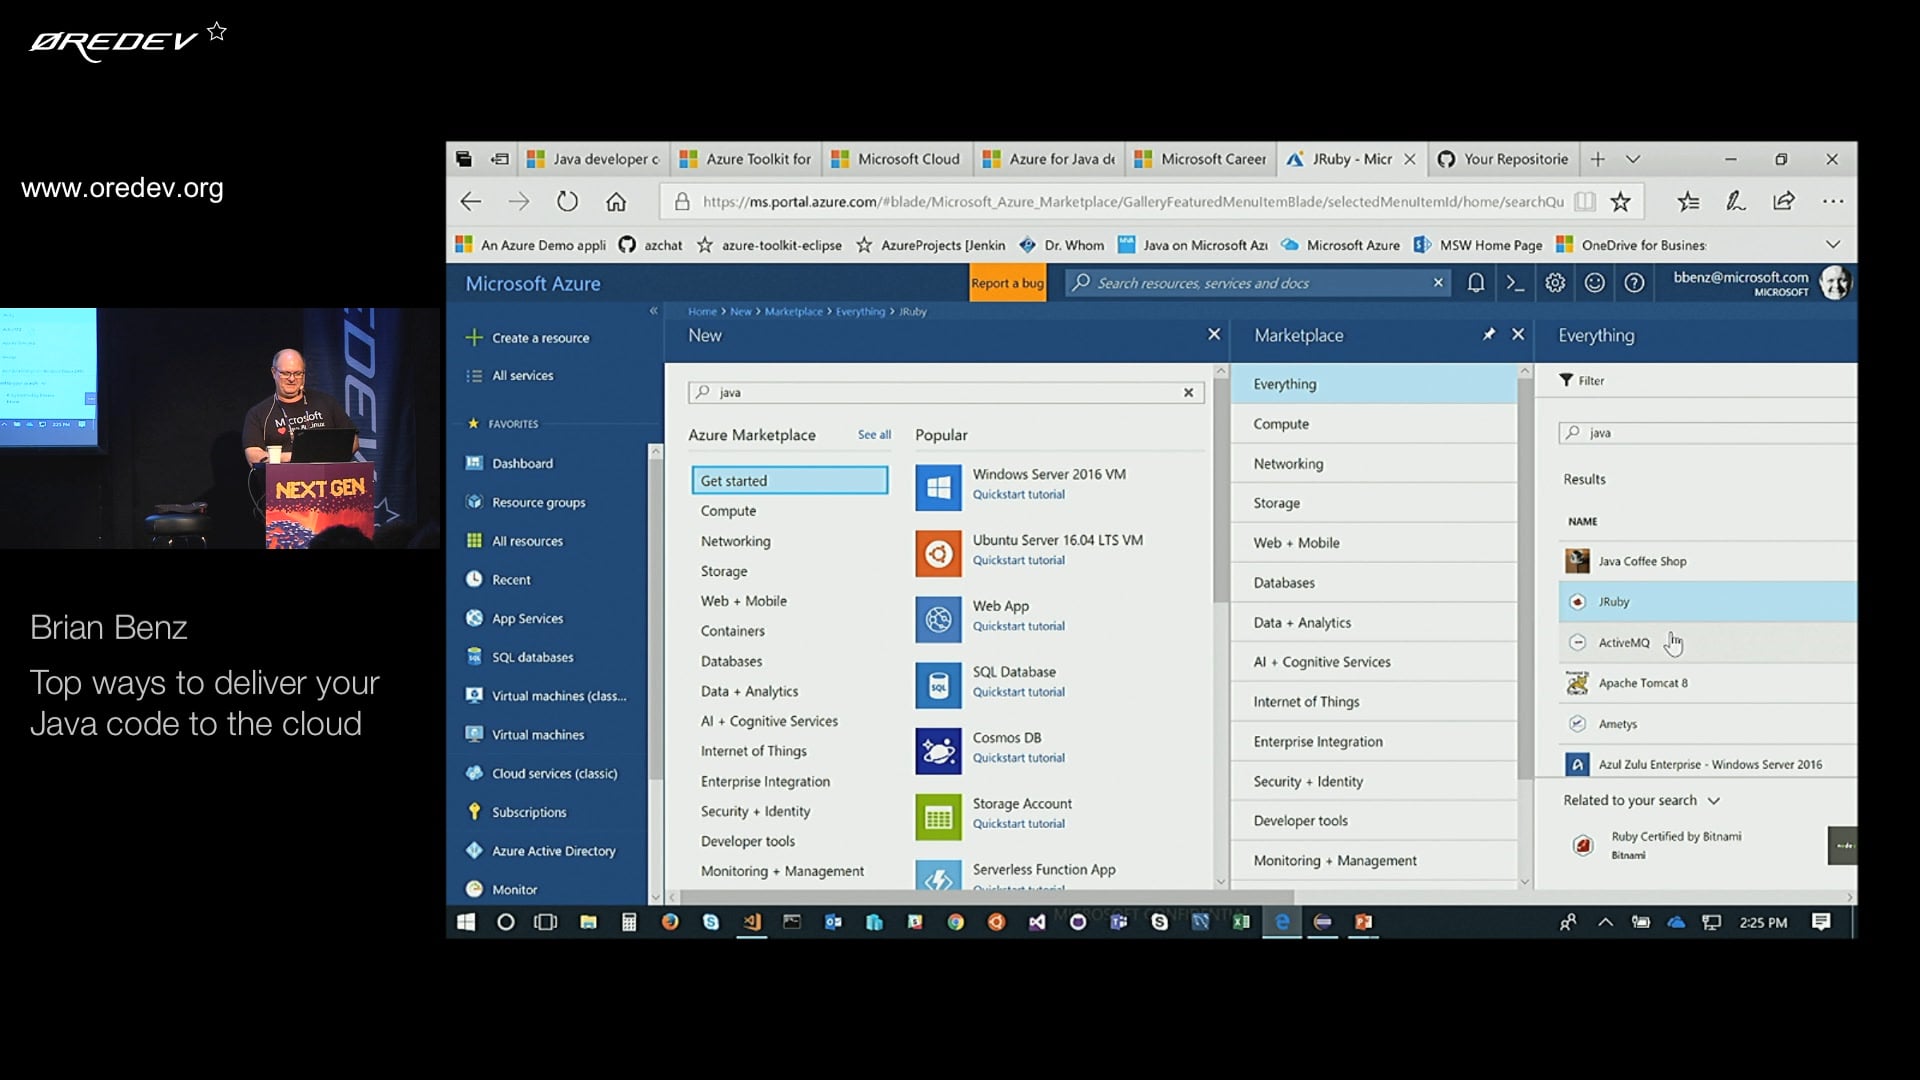Click the SQL Database service icon
1920x1080 pixels.
pyautogui.click(x=938, y=685)
